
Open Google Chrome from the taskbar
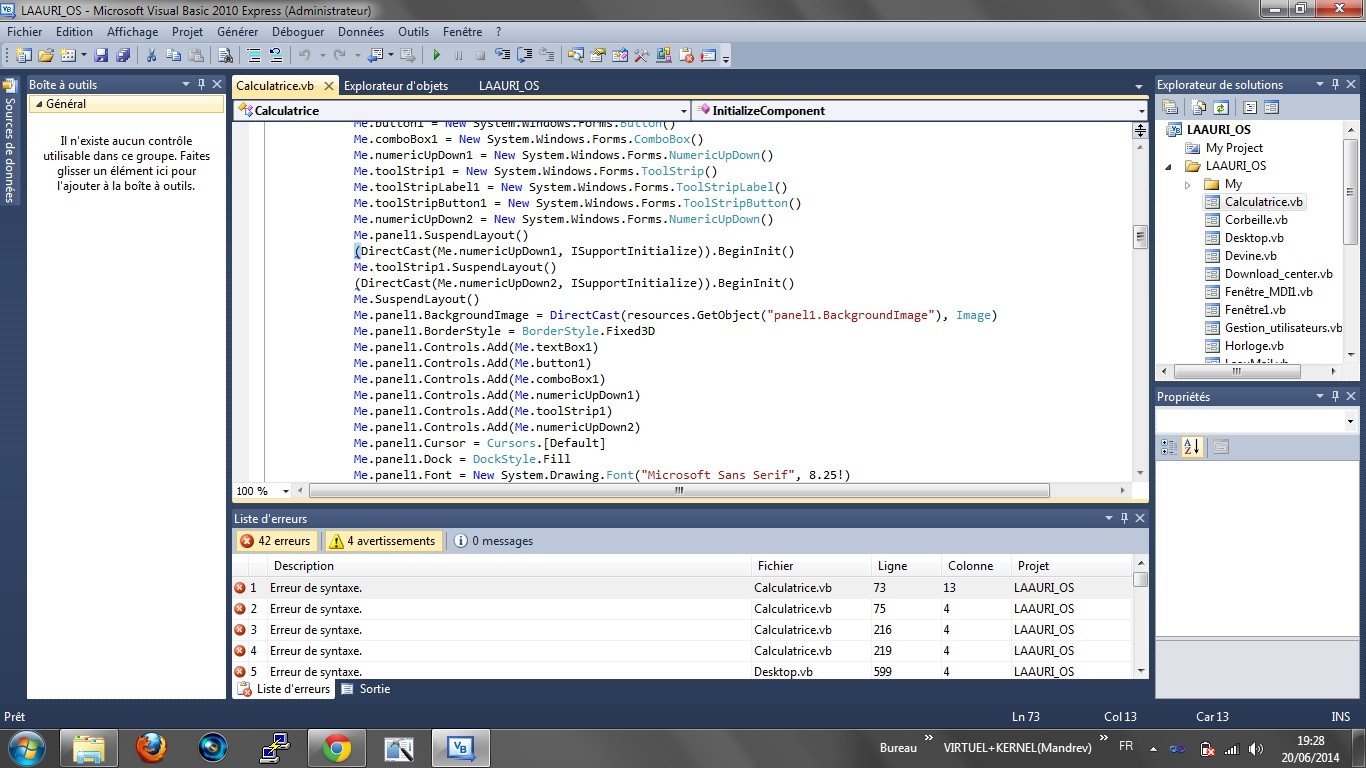point(336,747)
